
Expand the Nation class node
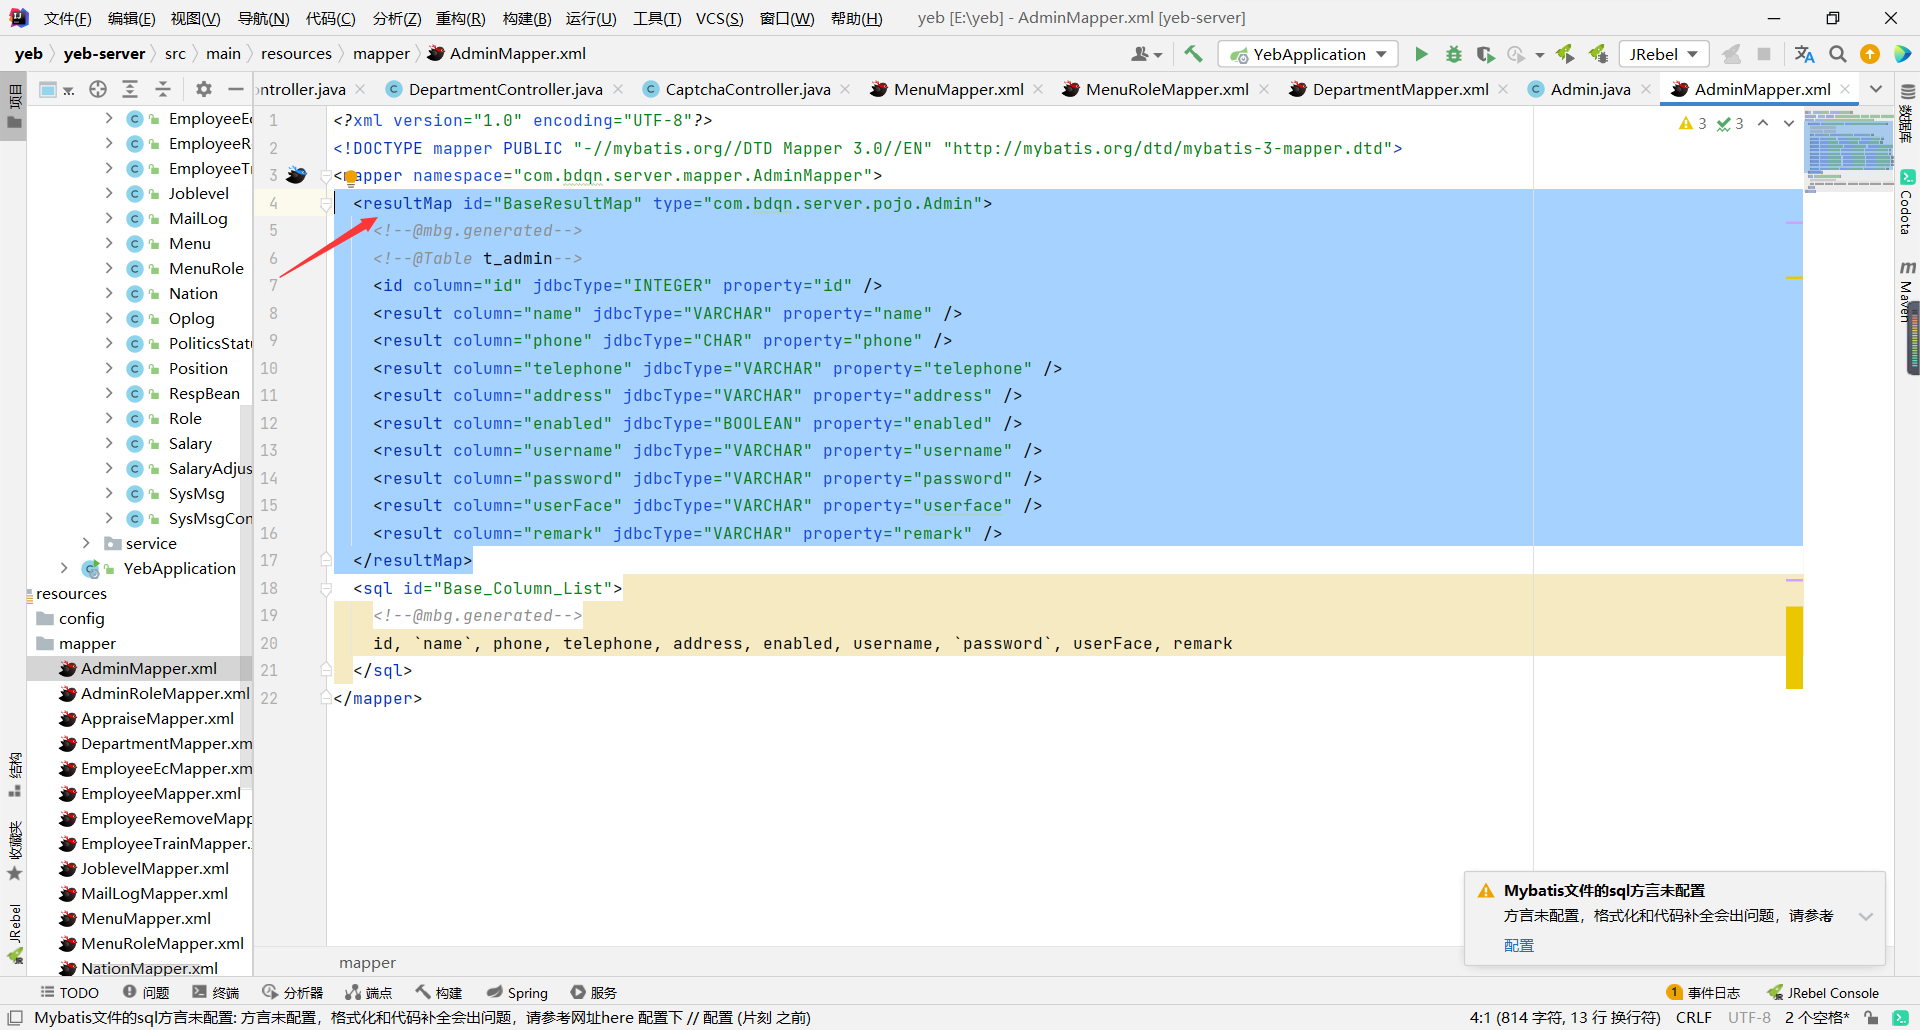click(x=109, y=293)
